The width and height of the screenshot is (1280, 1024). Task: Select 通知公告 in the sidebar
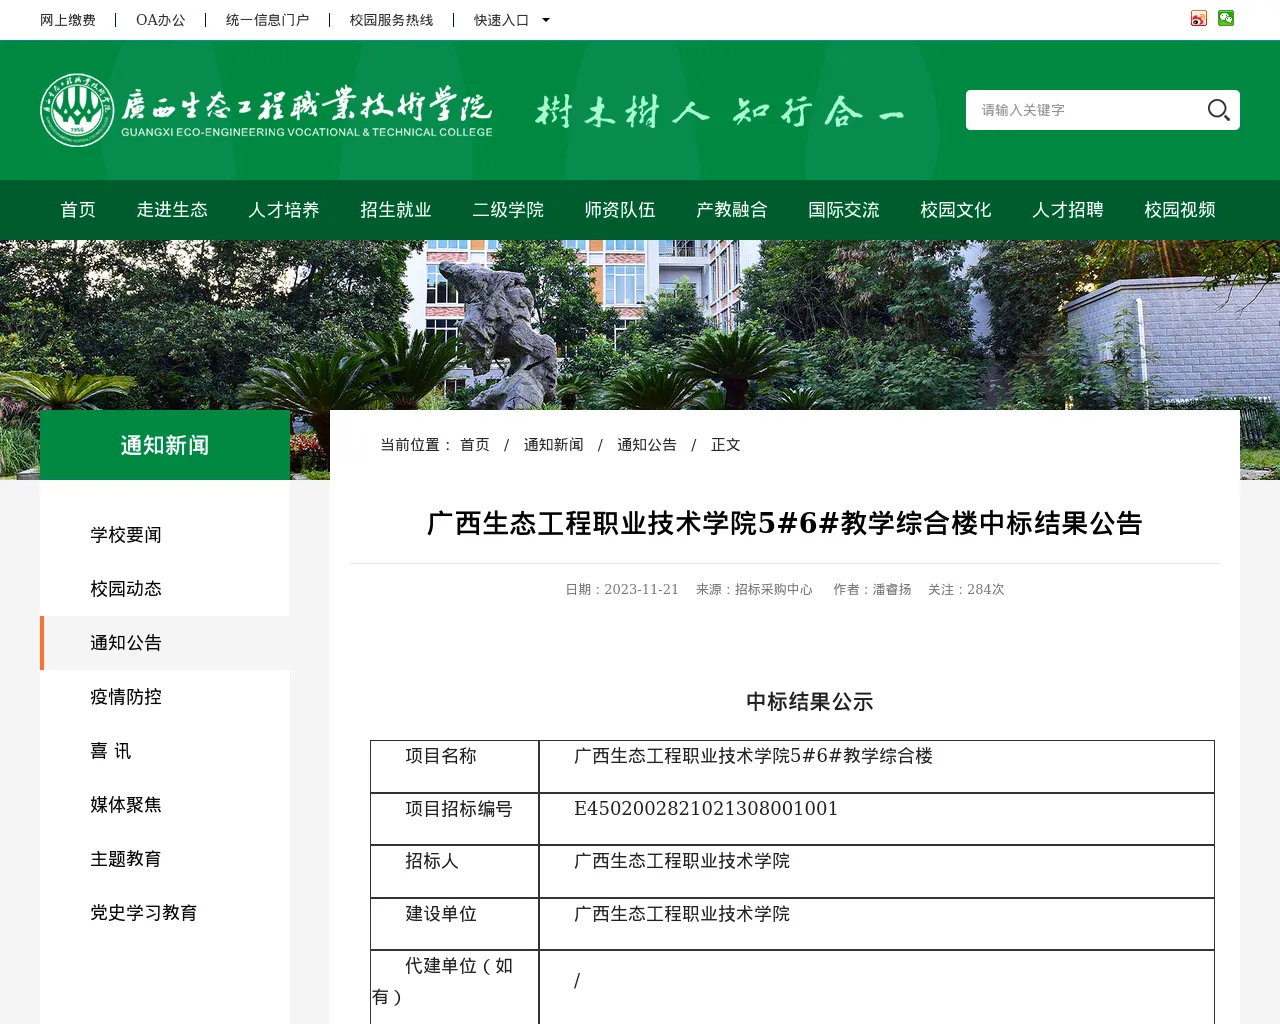point(126,643)
